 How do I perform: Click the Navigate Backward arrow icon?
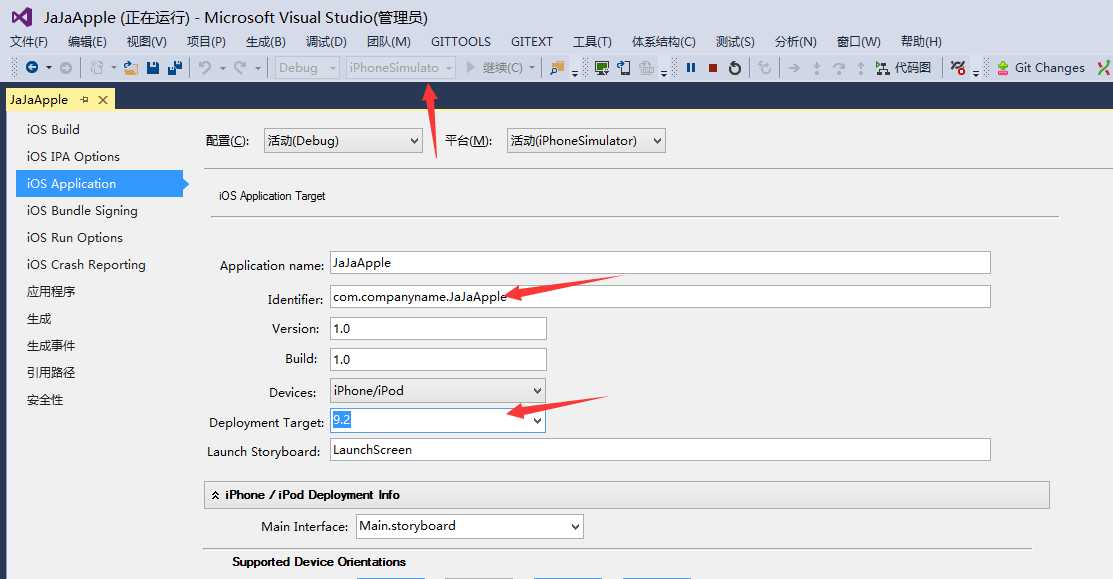32,67
